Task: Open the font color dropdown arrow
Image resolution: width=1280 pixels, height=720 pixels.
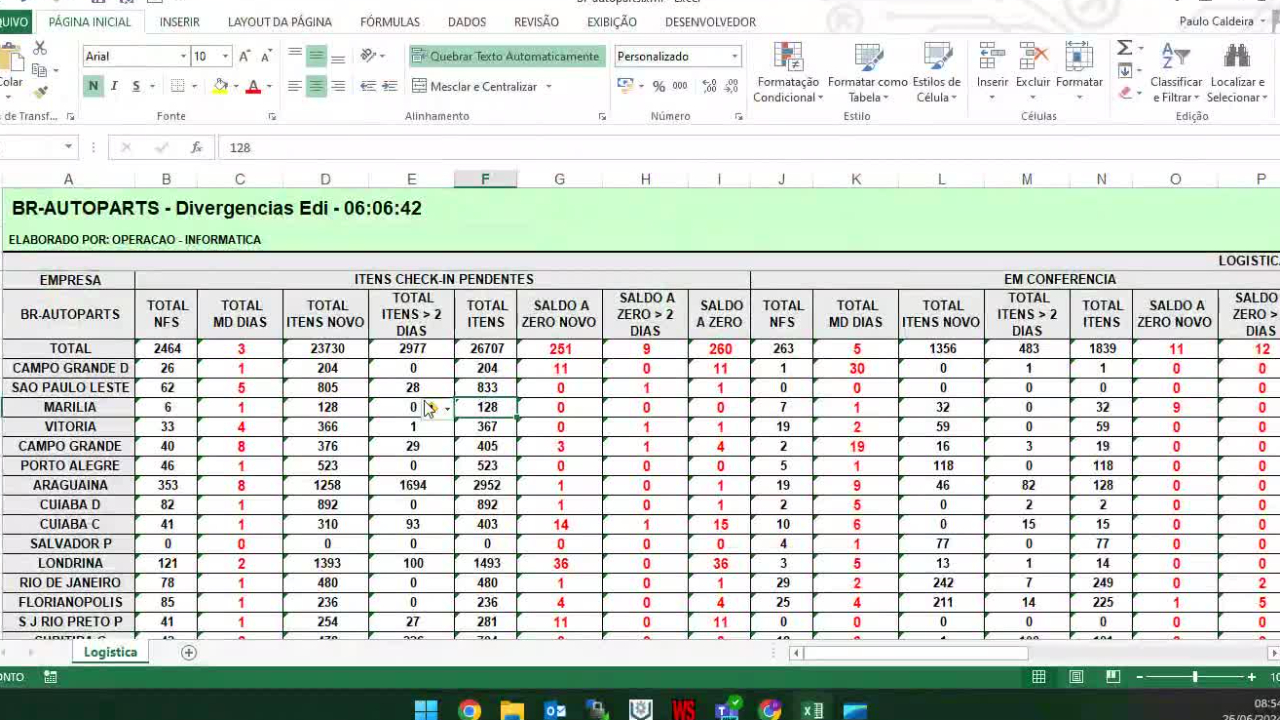Action: point(269,87)
